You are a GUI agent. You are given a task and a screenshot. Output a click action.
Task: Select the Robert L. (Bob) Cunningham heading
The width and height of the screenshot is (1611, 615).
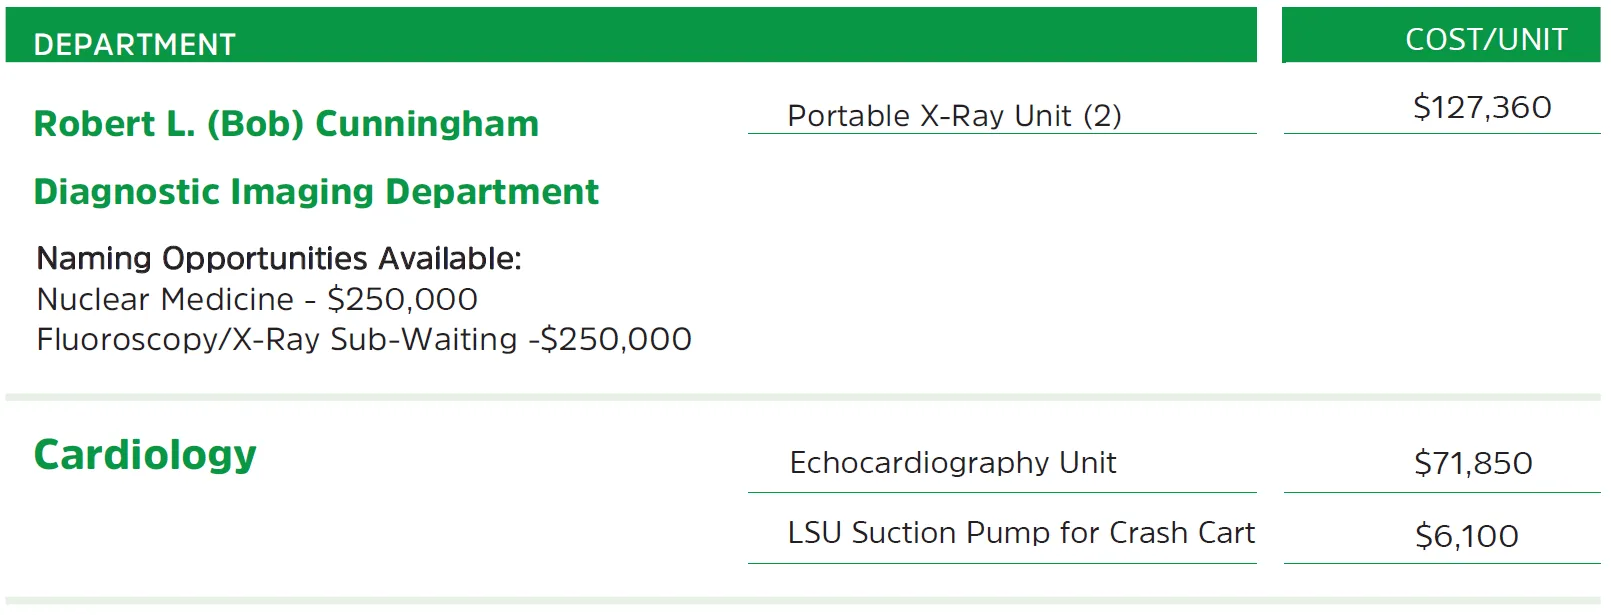pos(286,124)
